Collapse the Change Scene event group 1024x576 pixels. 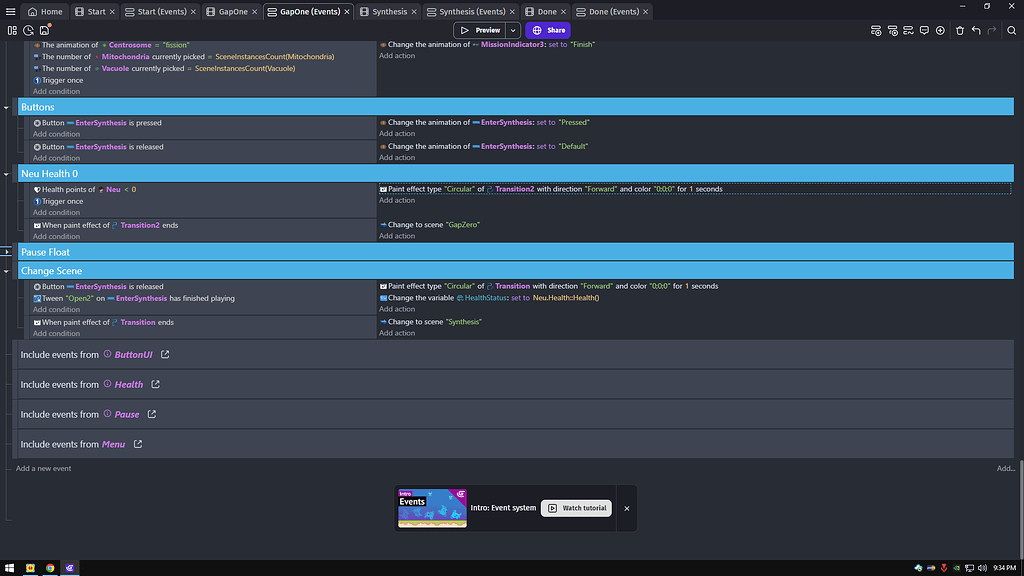click(x=7, y=271)
